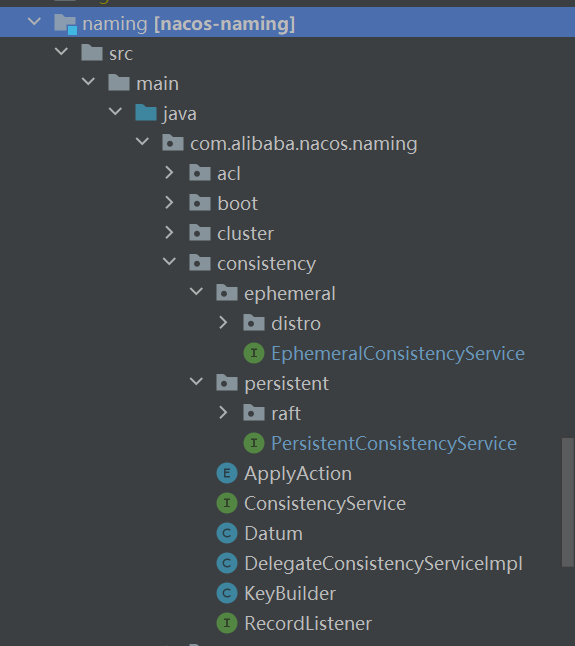Click the RecordListener interface icon

pyautogui.click(x=227, y=623)
